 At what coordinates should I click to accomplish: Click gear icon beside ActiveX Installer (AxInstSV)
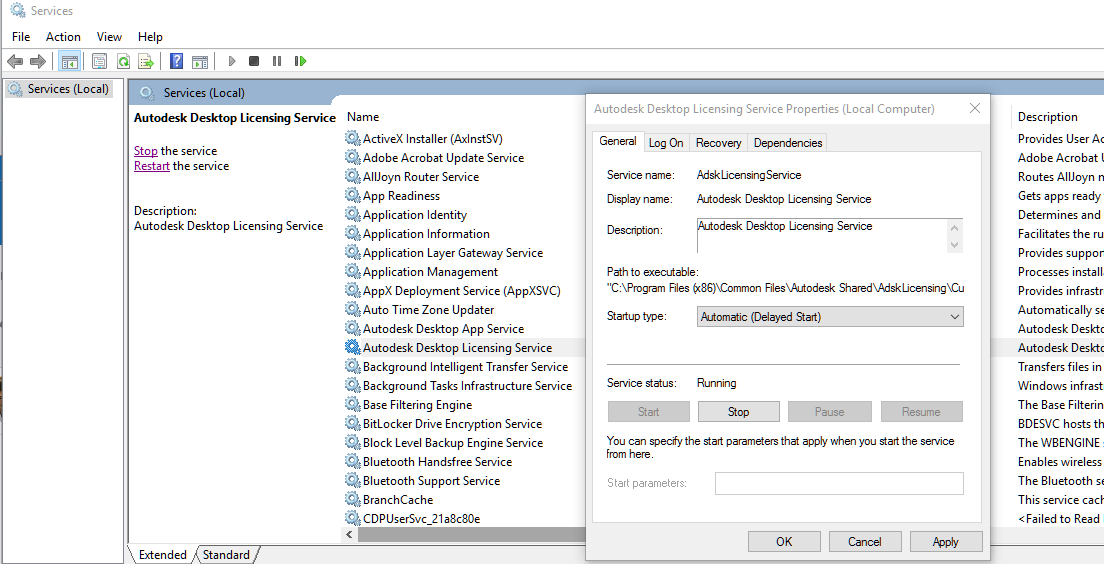click(352, 139)
